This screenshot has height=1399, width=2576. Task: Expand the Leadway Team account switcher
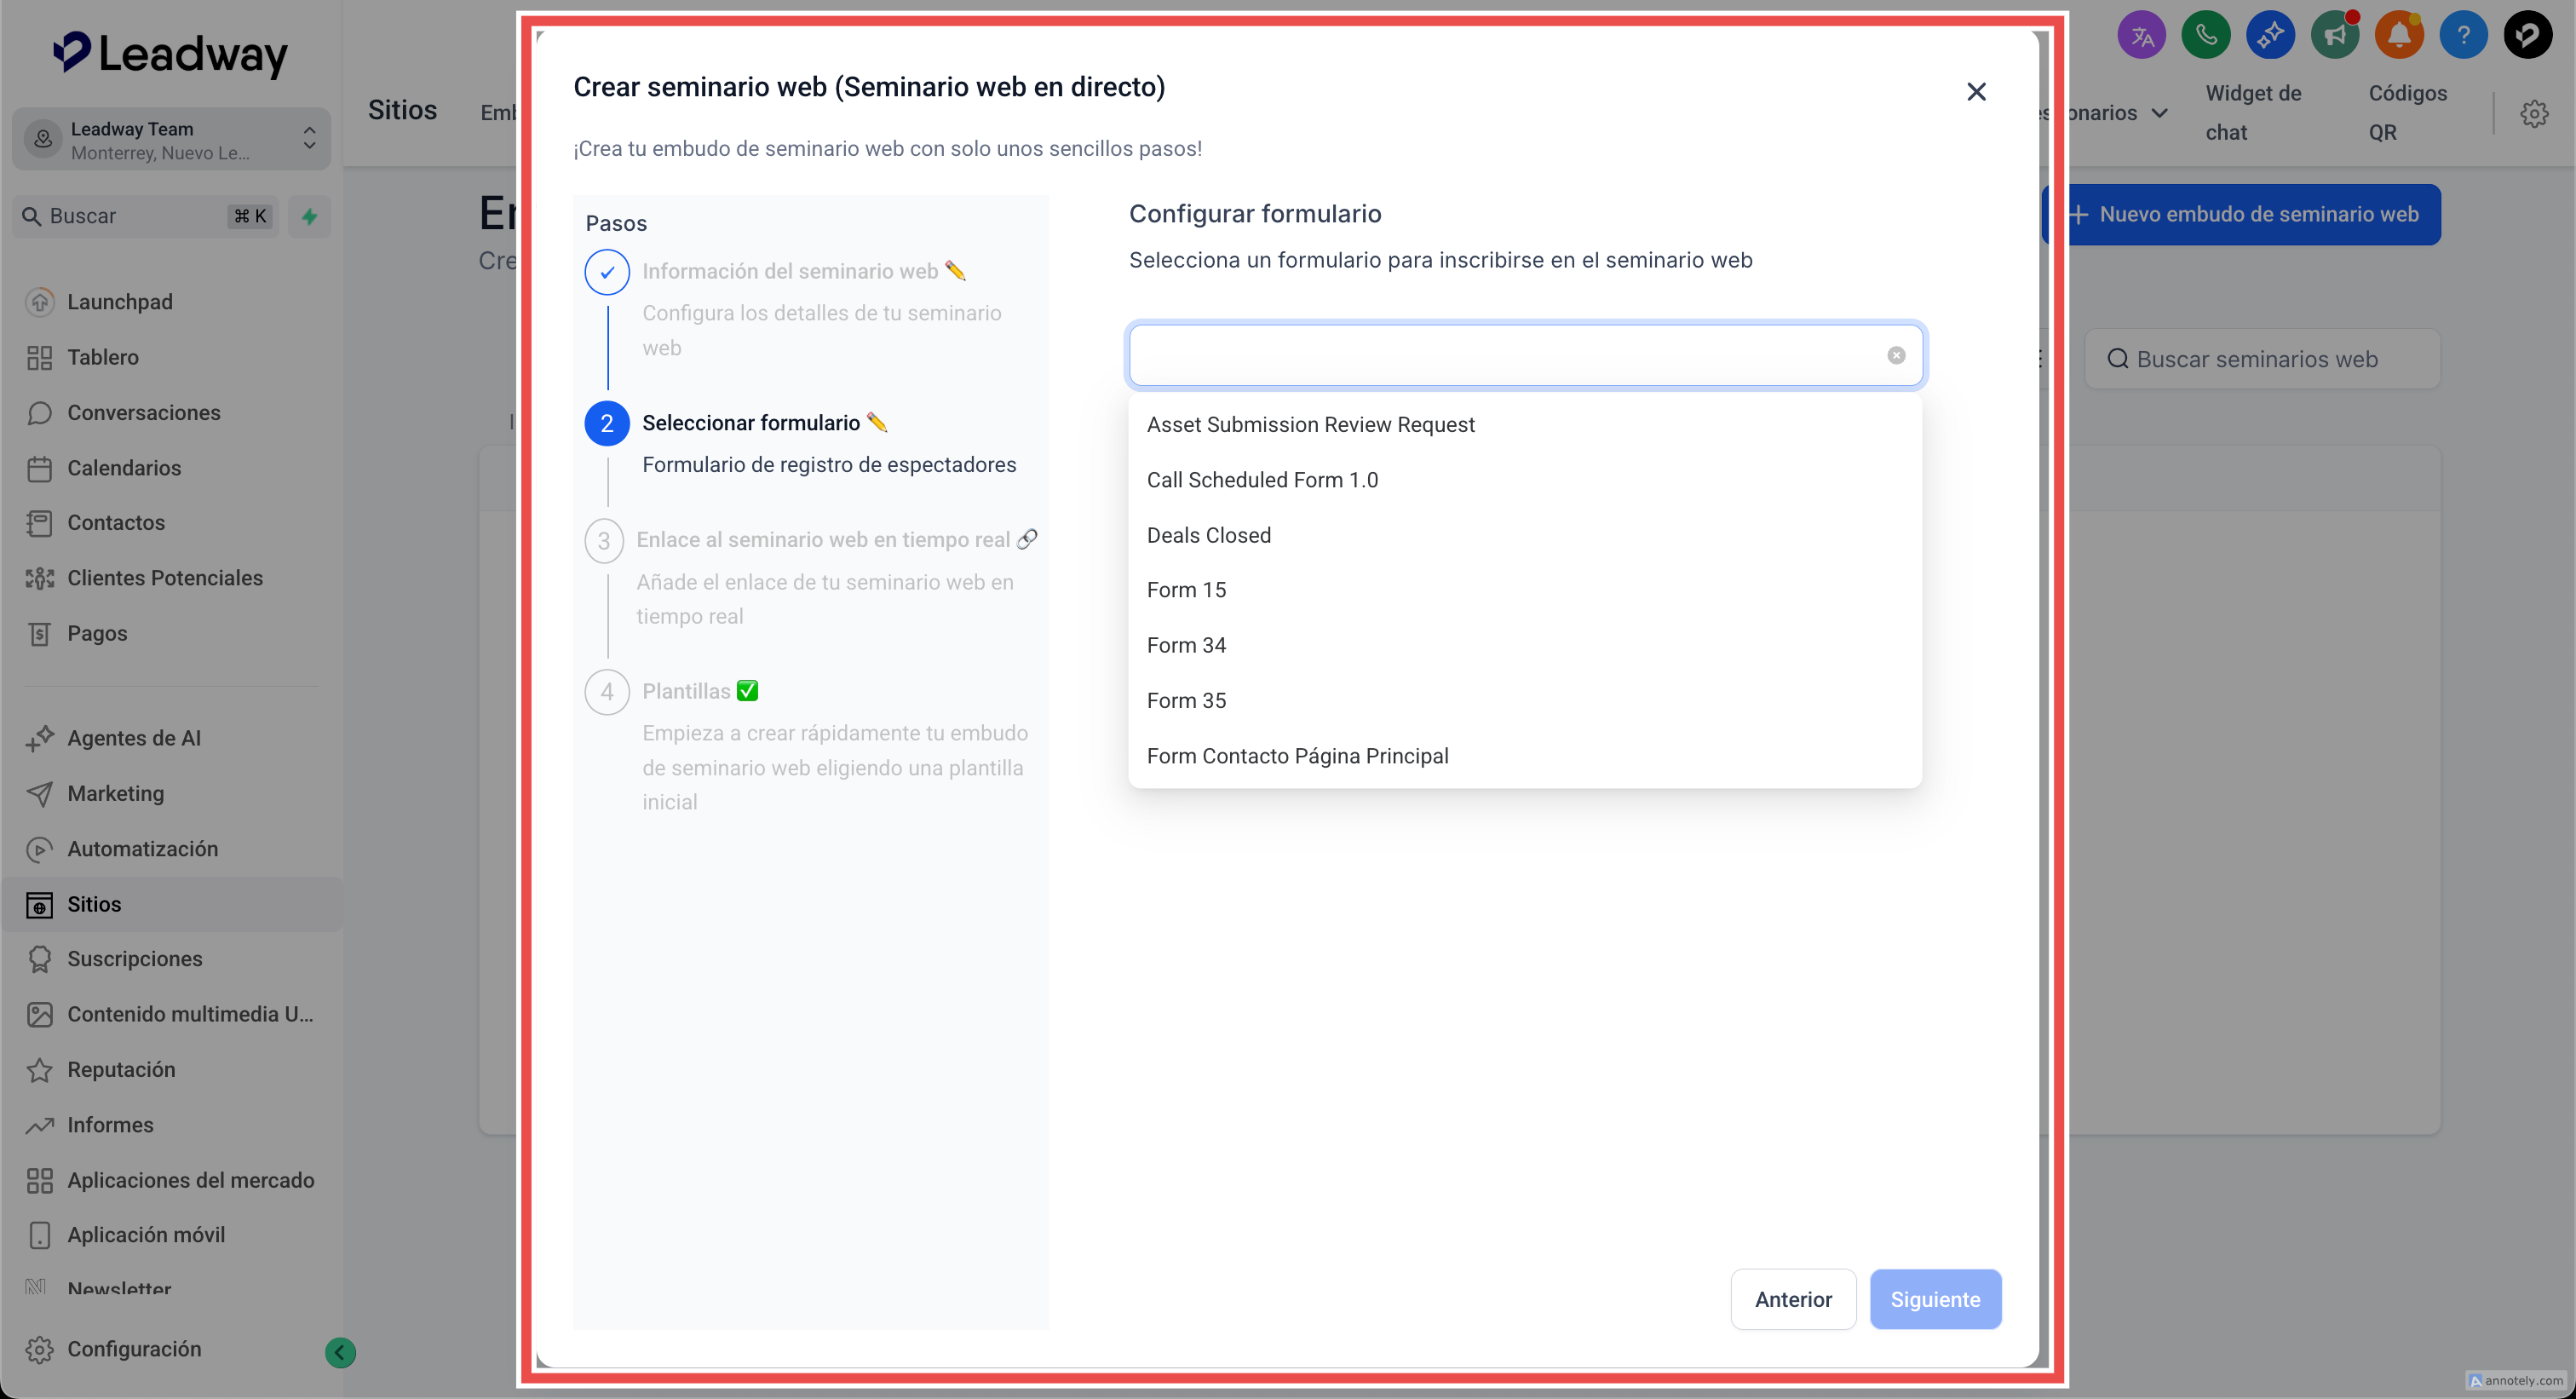pyautogui.click(x=170, y=140)
